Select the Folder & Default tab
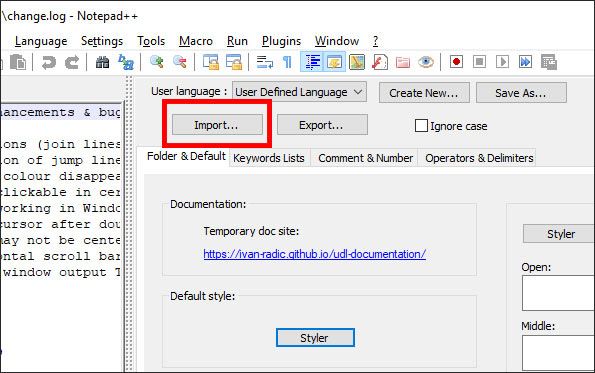This screenshot has height=373, width=595. click(x=186, y=156)
